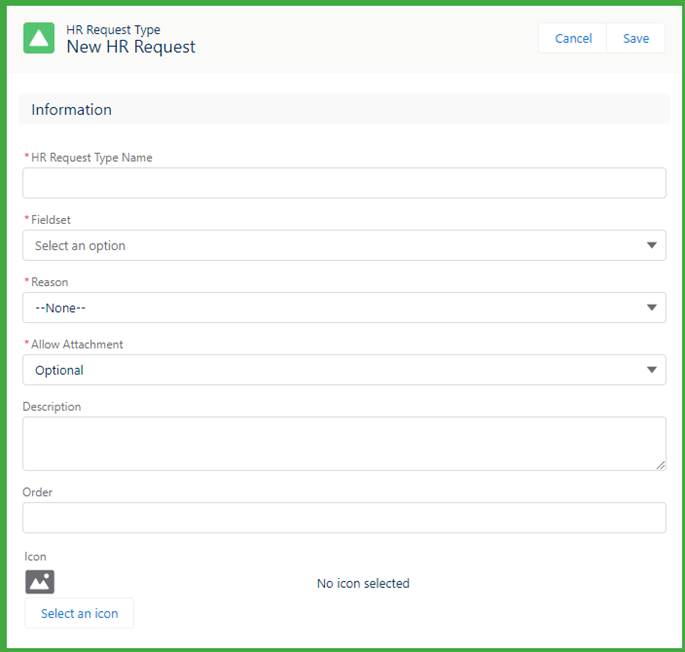Click the image placeholder icon under Icon
Image resolution: width=685 pixels, height=652 pixels.
tap(40, 582)
